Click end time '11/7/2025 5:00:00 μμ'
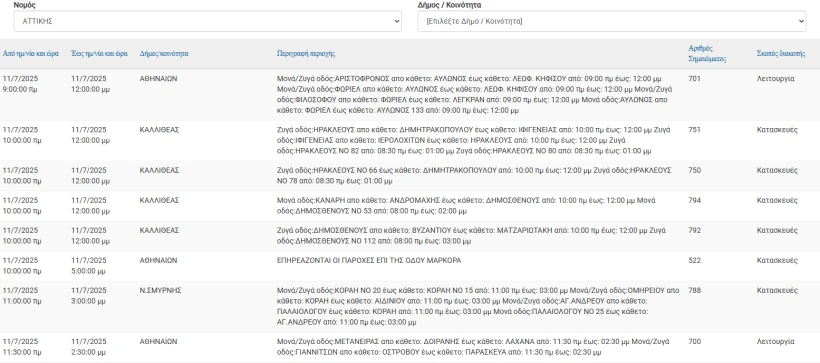Image resolution: width=820 pixels, height=363 pixels. point(90,266)
